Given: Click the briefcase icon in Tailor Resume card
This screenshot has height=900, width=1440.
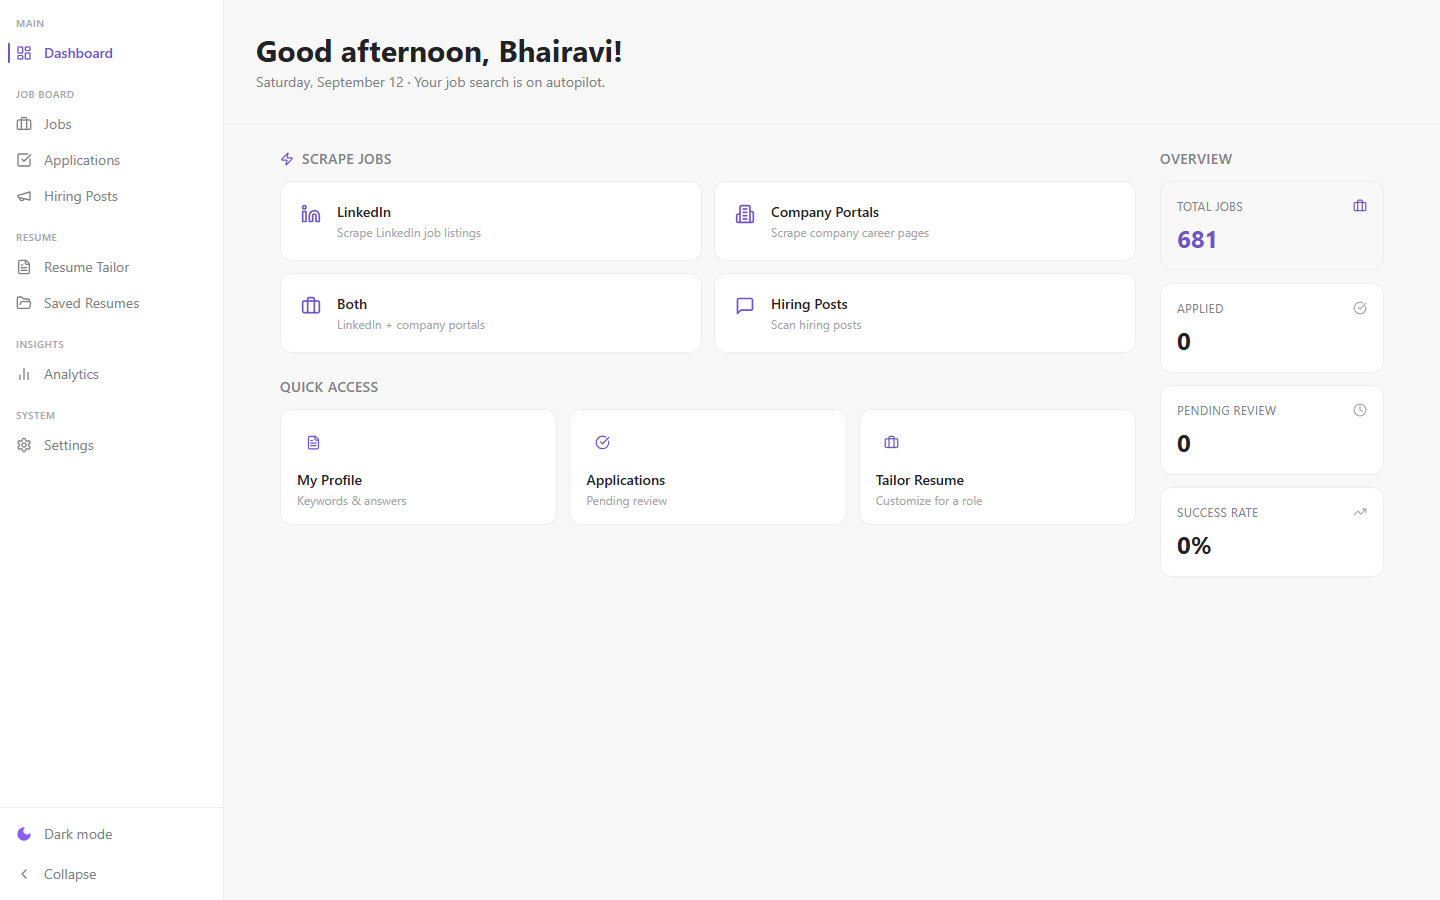Looking at the screenshot, I should point(892,442).
